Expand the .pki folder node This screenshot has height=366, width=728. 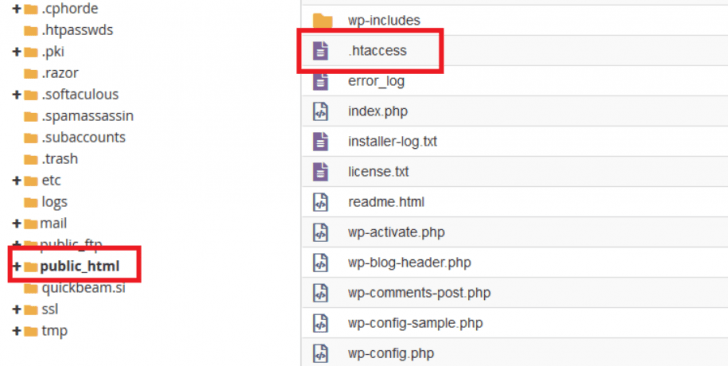[x=17, y=52]
